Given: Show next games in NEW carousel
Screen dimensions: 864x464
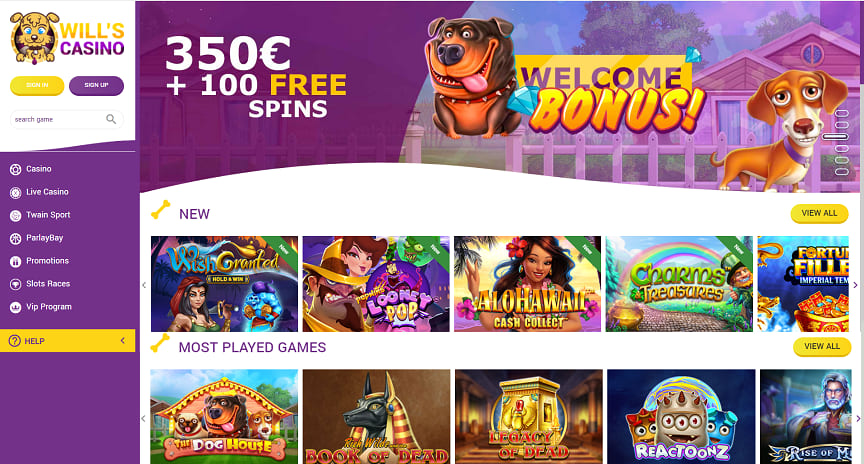Looking at the screenshot, I should (855, 285).
